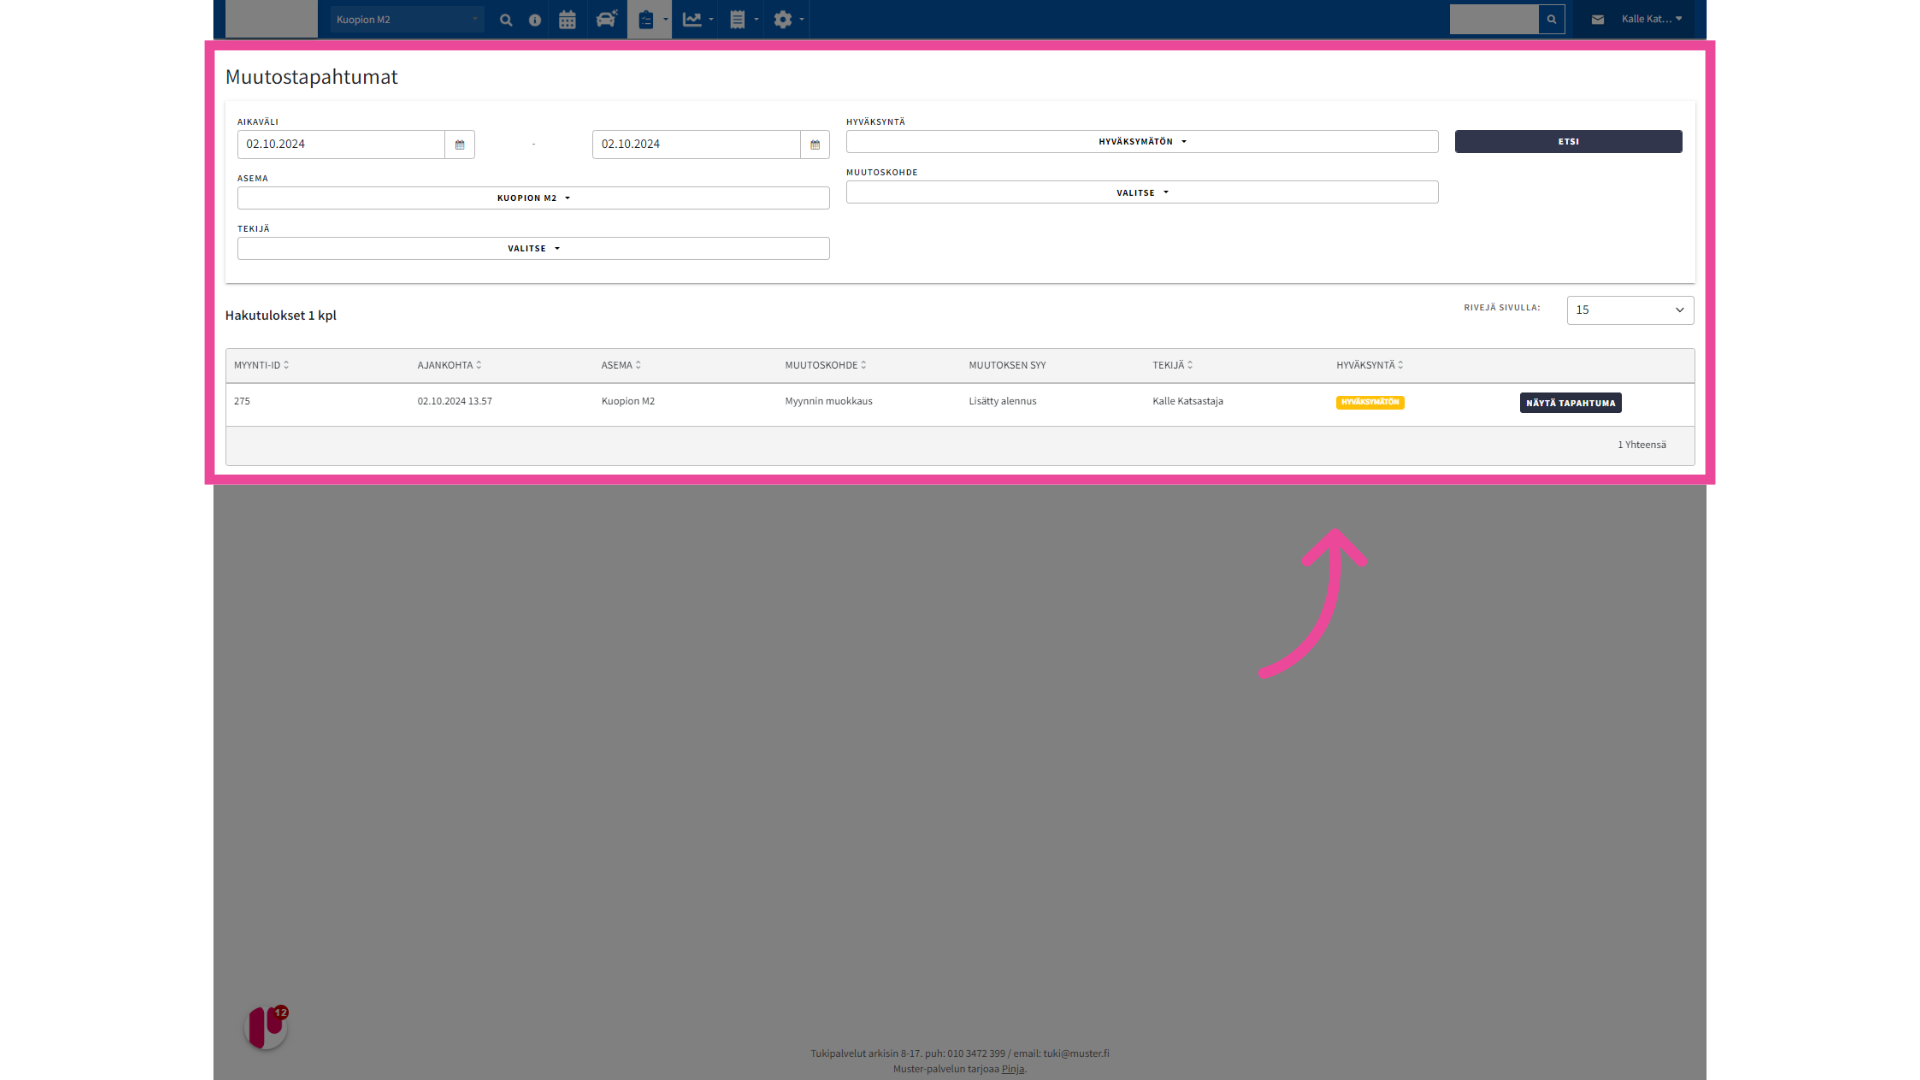Sort by Muutoskohde column header

tap(825, 365)
